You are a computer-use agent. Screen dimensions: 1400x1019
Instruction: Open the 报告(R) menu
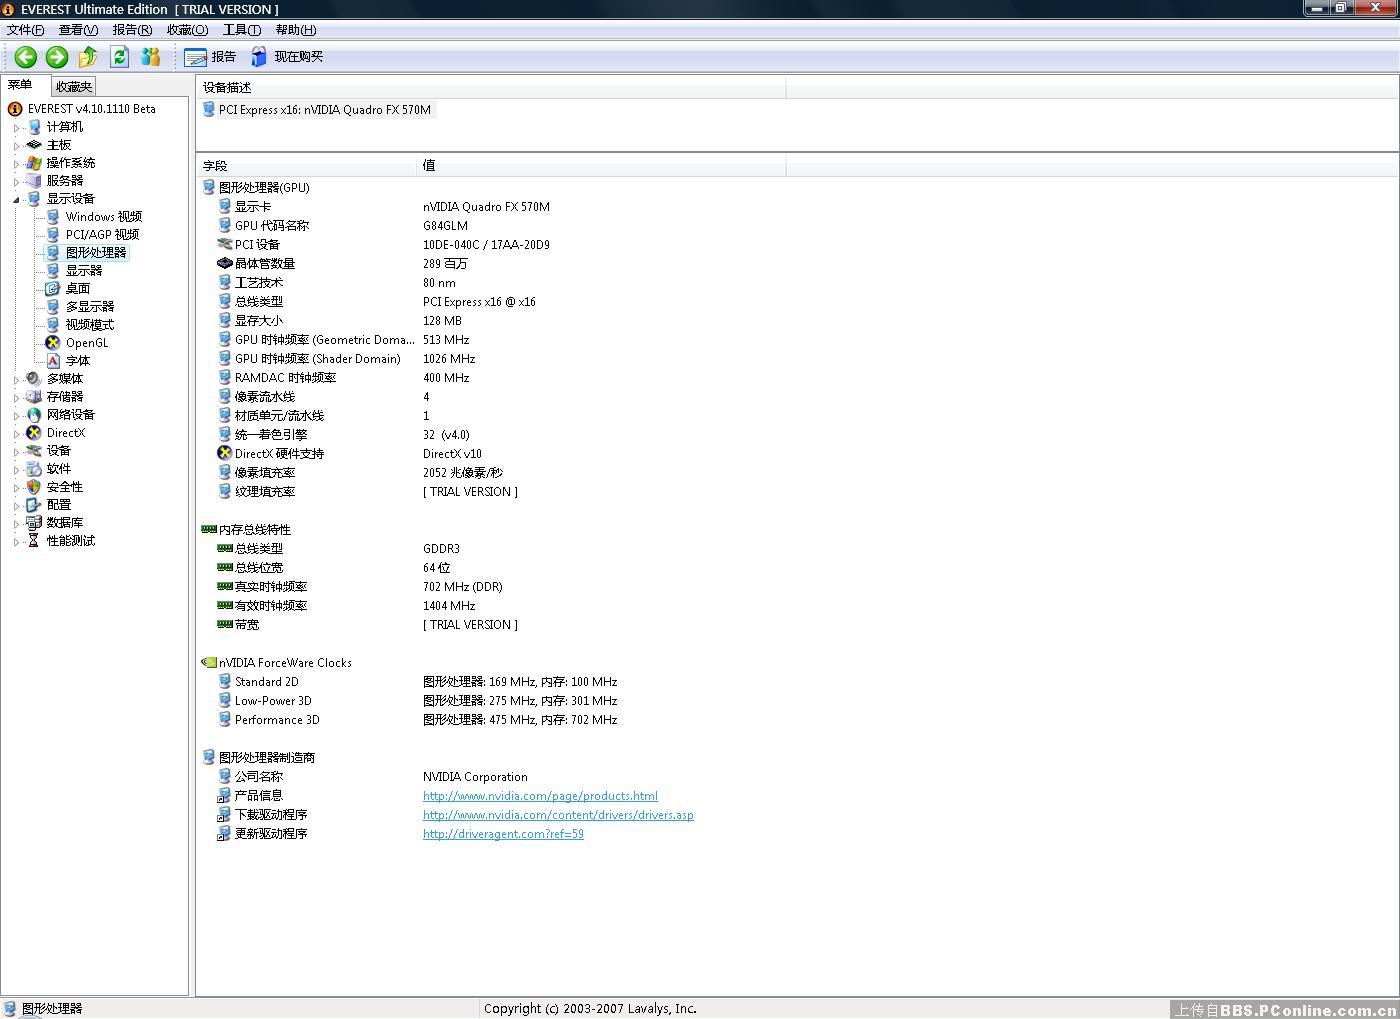coord(133,30)
